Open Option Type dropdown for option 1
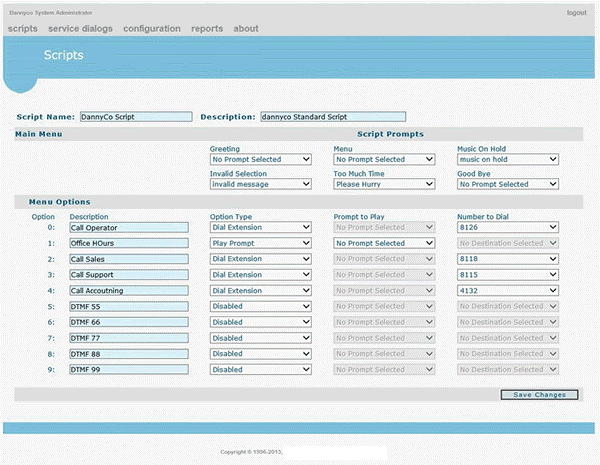Screen dimensions: 600x465 point(261,243)
